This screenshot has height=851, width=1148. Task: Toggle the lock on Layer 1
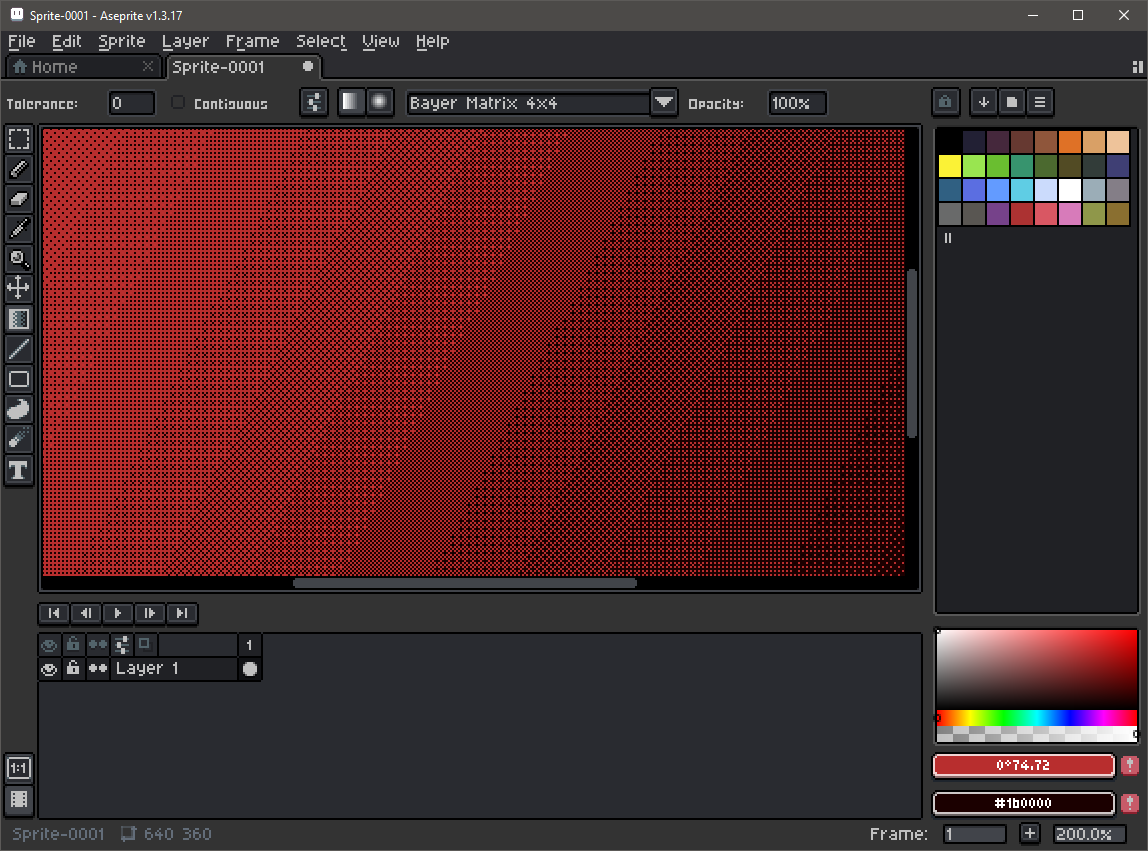(x=72, y=668)
